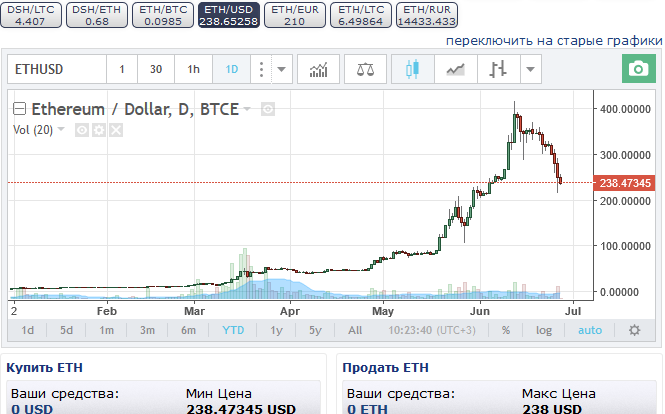Set range to 1m
Screen dimensions: 665x414
(106, 330)
